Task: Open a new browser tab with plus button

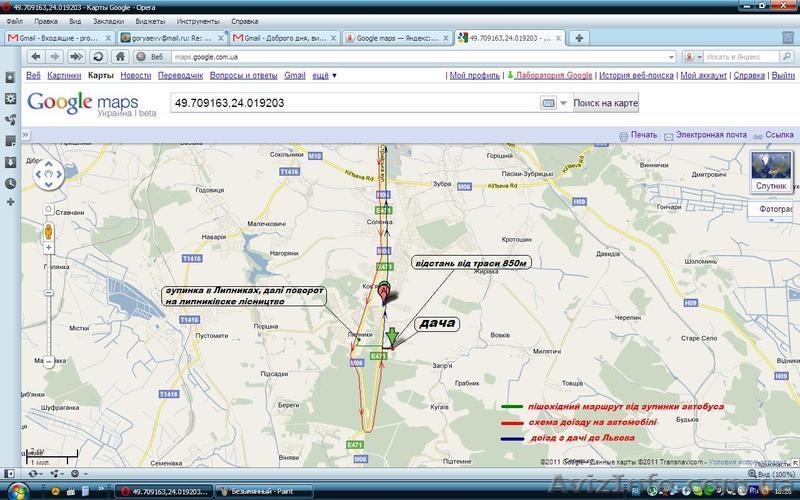Action: coord(579,37)
